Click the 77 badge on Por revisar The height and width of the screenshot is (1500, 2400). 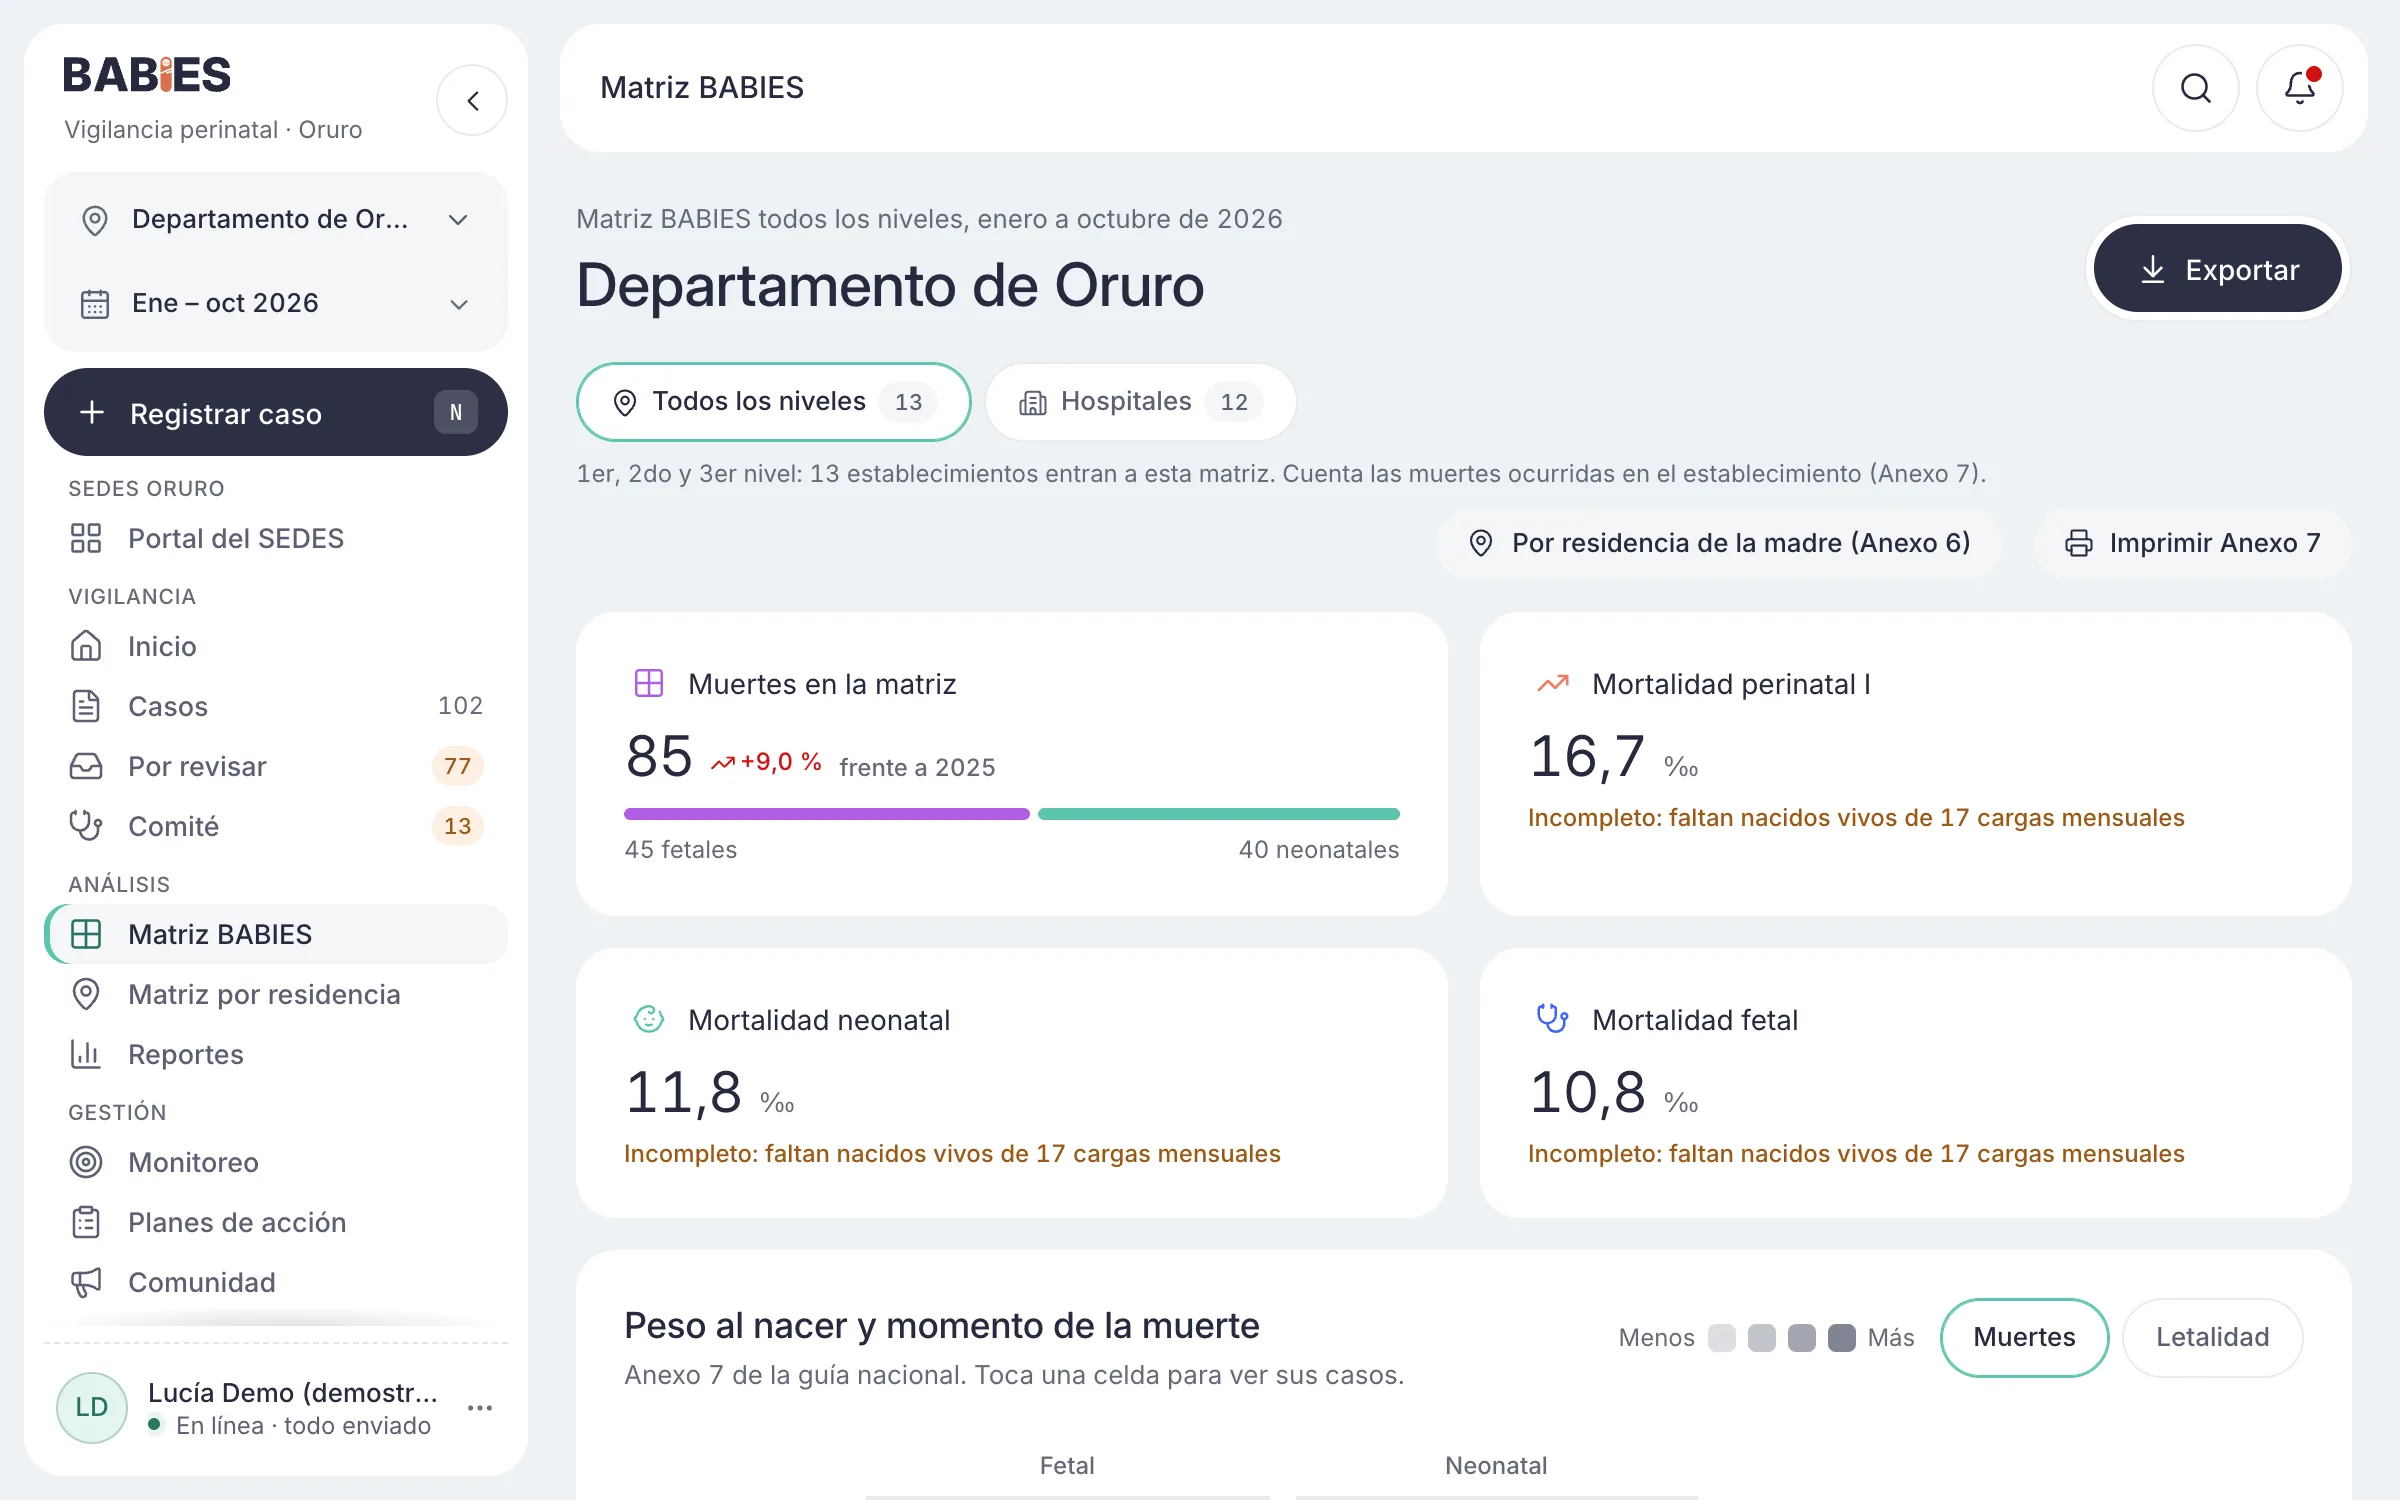[457, 766]
